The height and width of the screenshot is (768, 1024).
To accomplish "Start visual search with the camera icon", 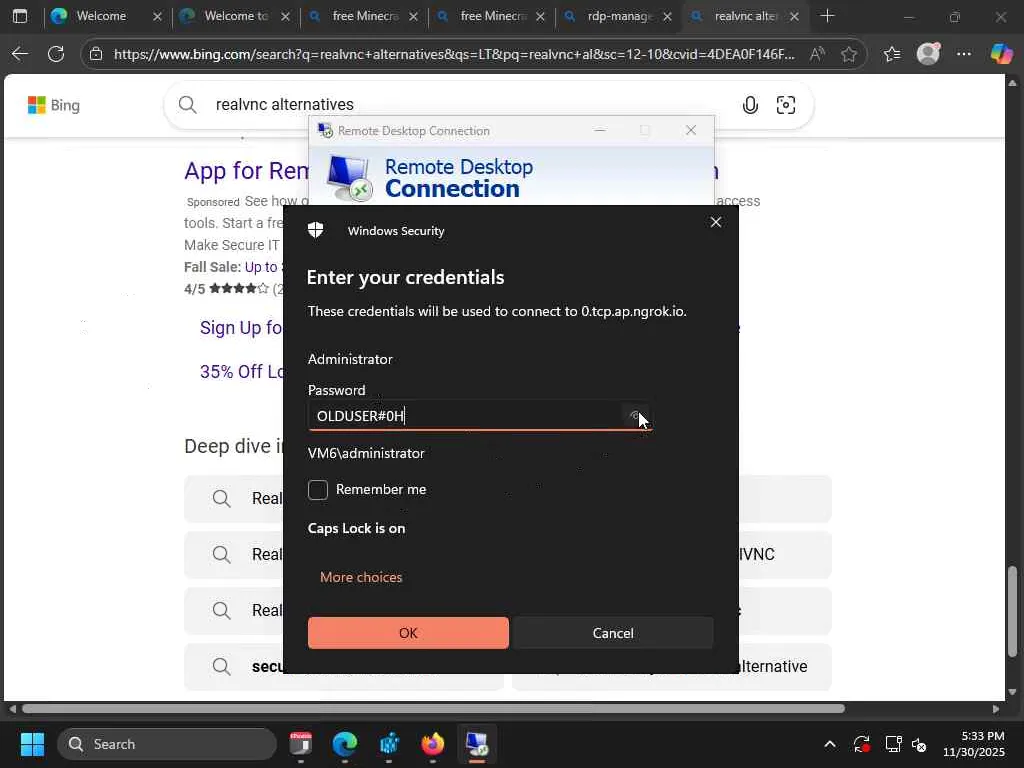I will click(786, 105).
